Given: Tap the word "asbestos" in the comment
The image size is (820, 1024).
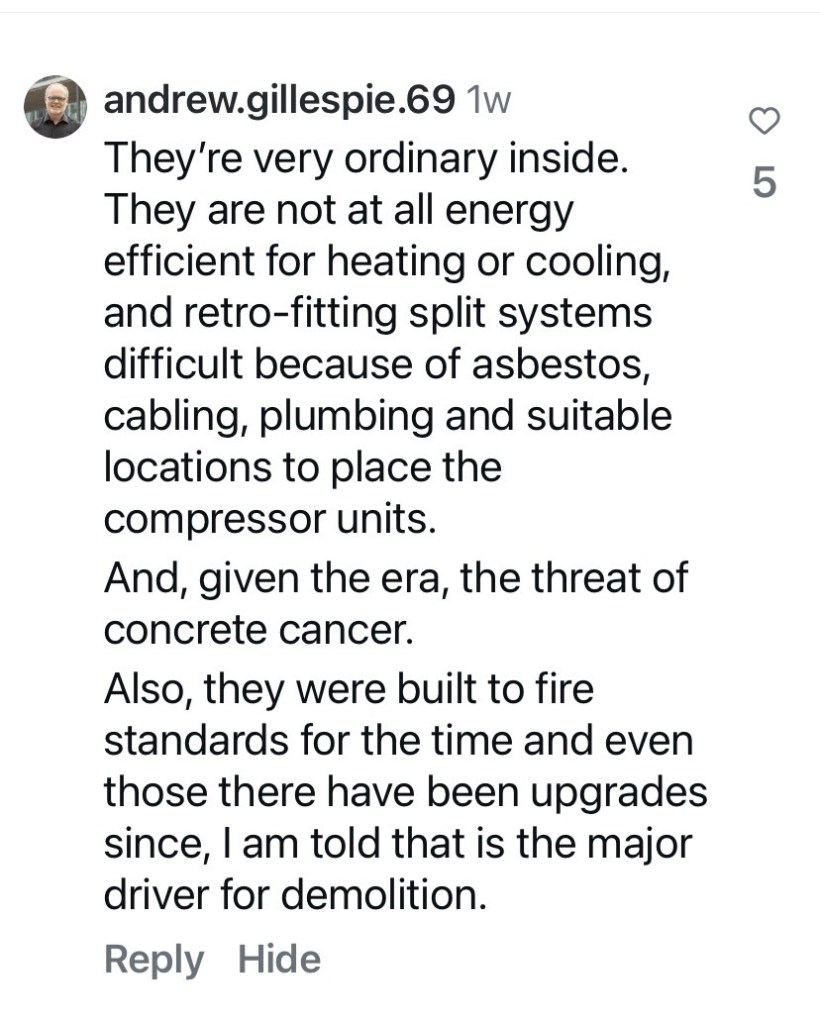Looking at the screenshot, I should point(557,366).
